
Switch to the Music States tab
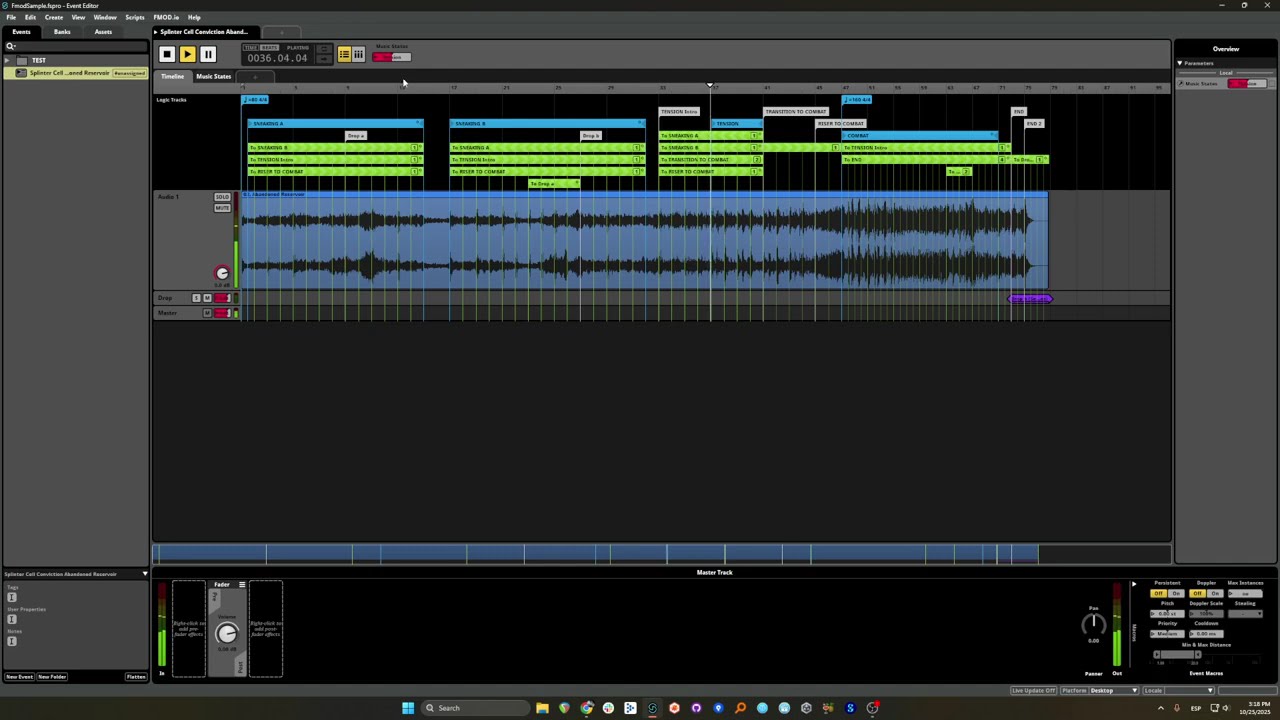tap(213, 77)
